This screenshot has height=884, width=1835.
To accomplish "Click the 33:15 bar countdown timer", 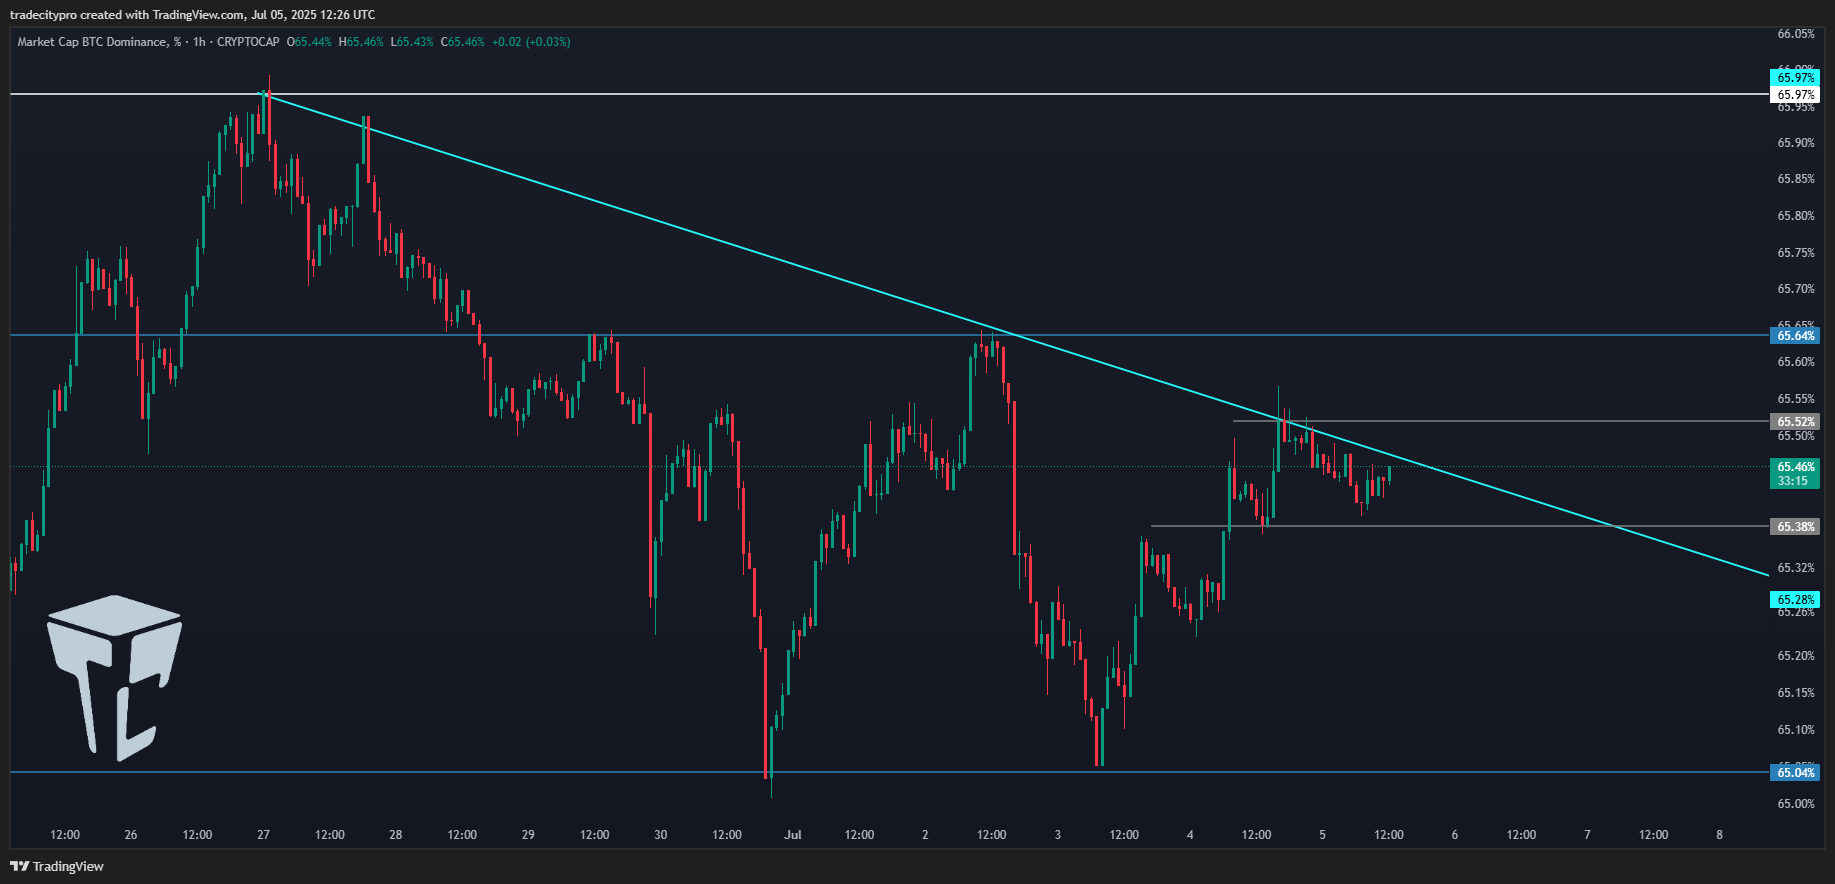I will [1795, 481].
